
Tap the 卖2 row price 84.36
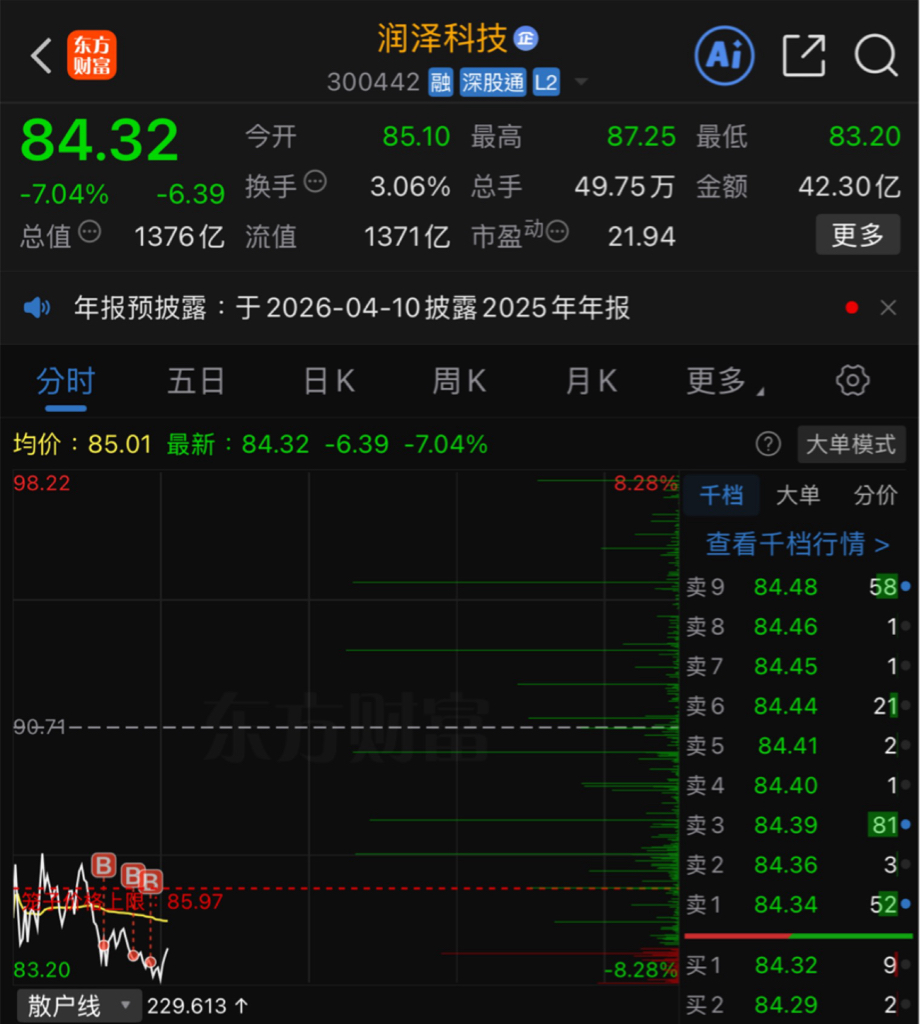coord(785,865)
